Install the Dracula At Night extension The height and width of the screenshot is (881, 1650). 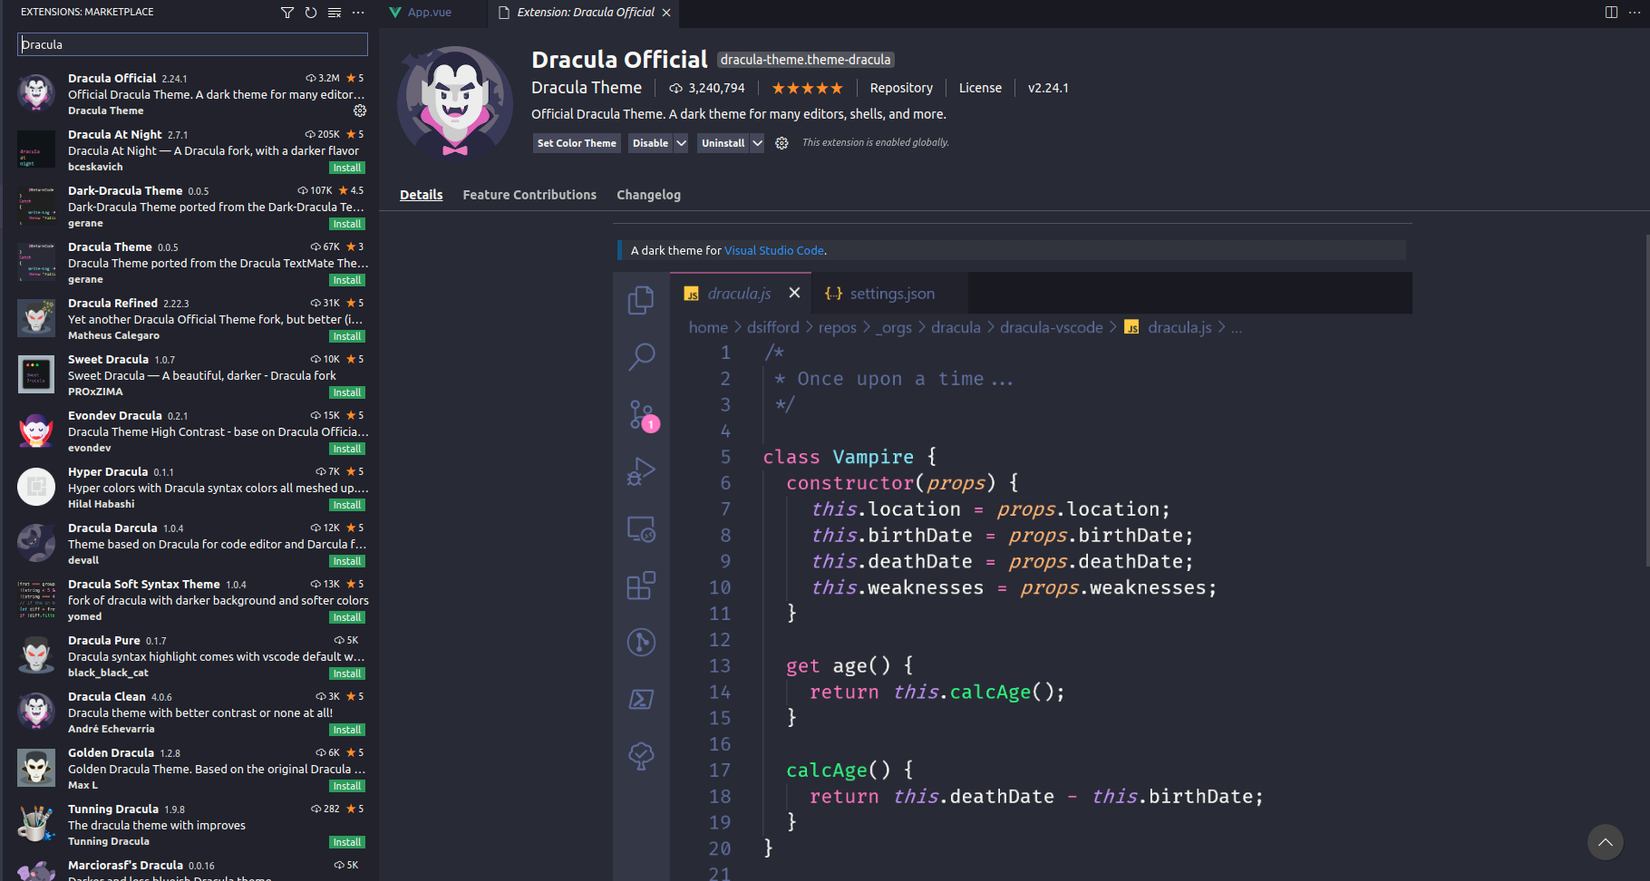[x=347, y=168]
